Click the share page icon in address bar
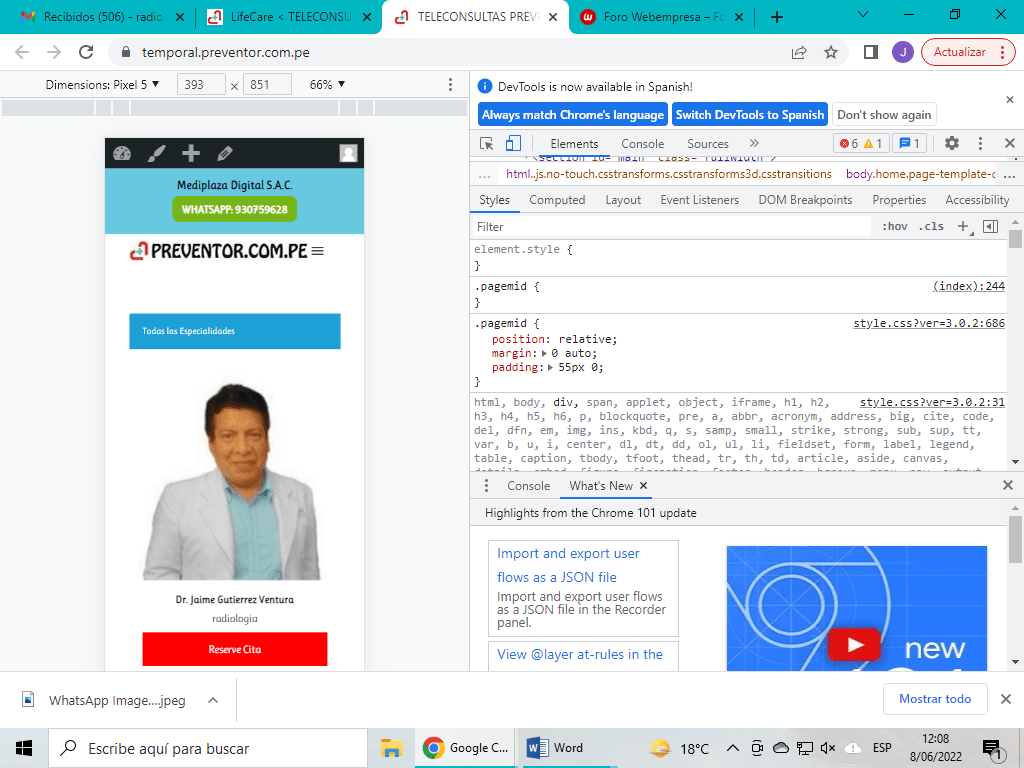Image resolution: width=1024 pixels, height=768 pixels. click(799, 52)
